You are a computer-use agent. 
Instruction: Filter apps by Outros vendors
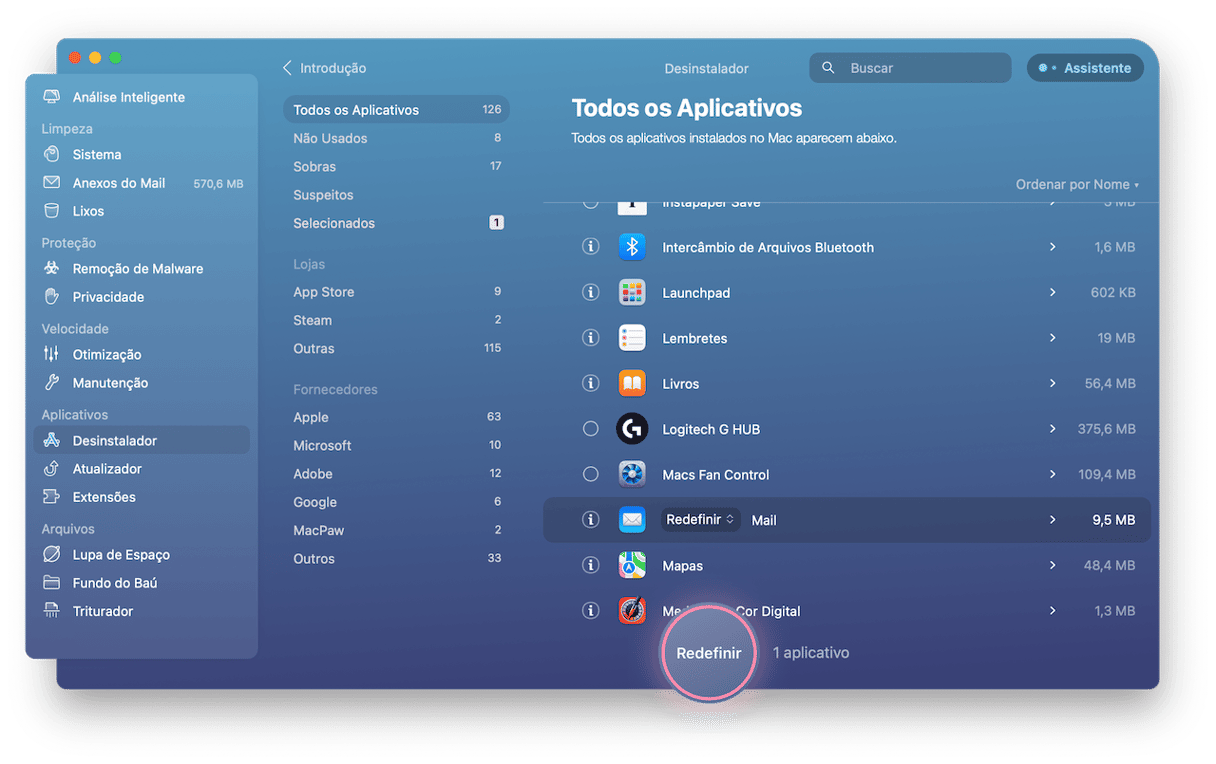(396, 559)
